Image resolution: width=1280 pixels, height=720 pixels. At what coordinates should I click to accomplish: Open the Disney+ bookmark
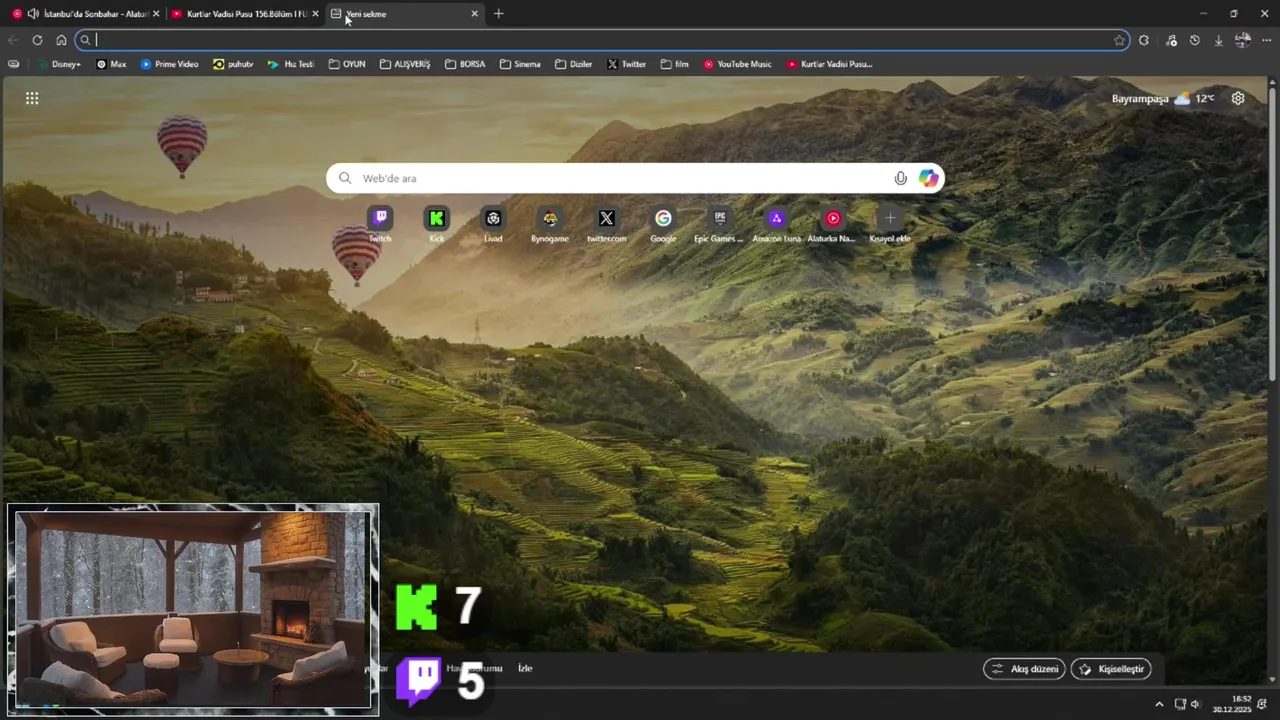59,64
